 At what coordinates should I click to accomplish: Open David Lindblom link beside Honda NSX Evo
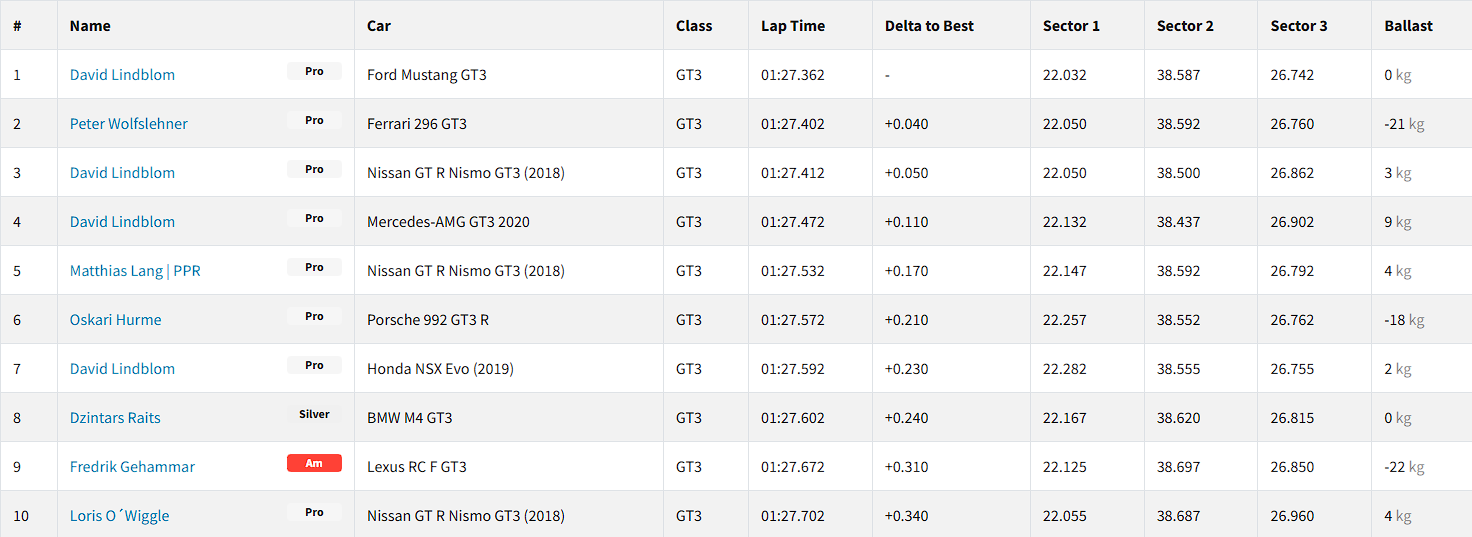pyautogui.click(x=122, y=369)
